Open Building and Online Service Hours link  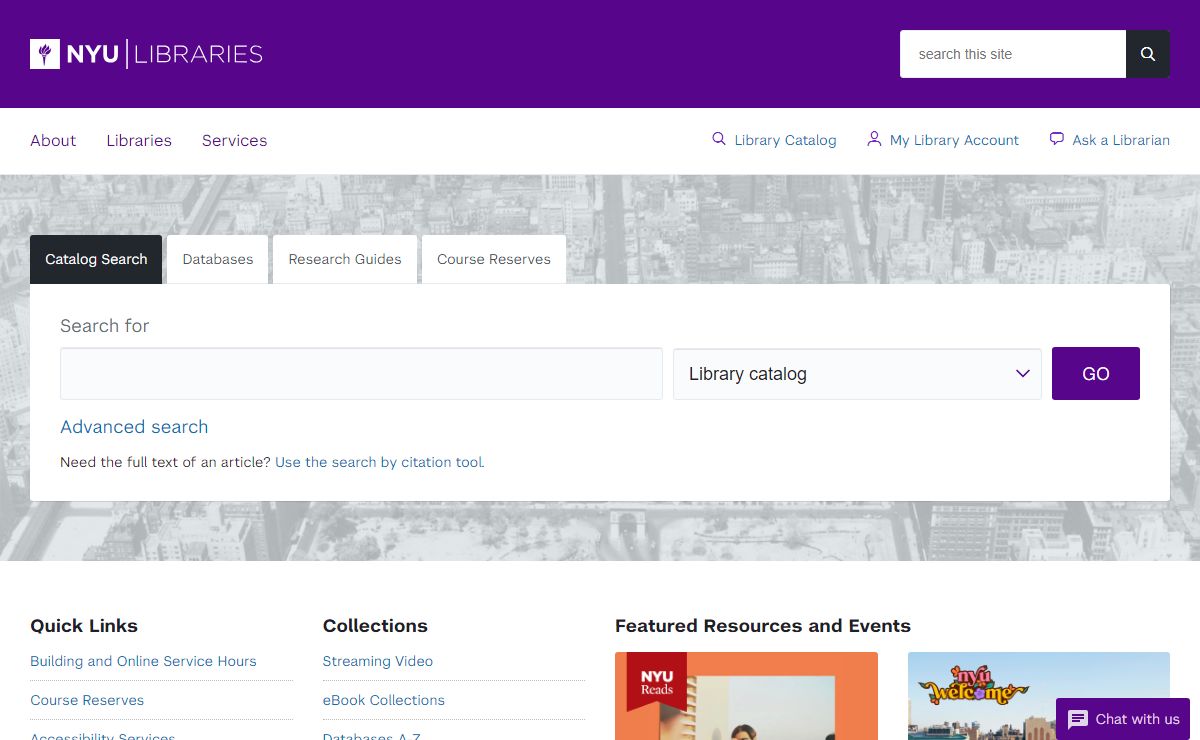143,661
